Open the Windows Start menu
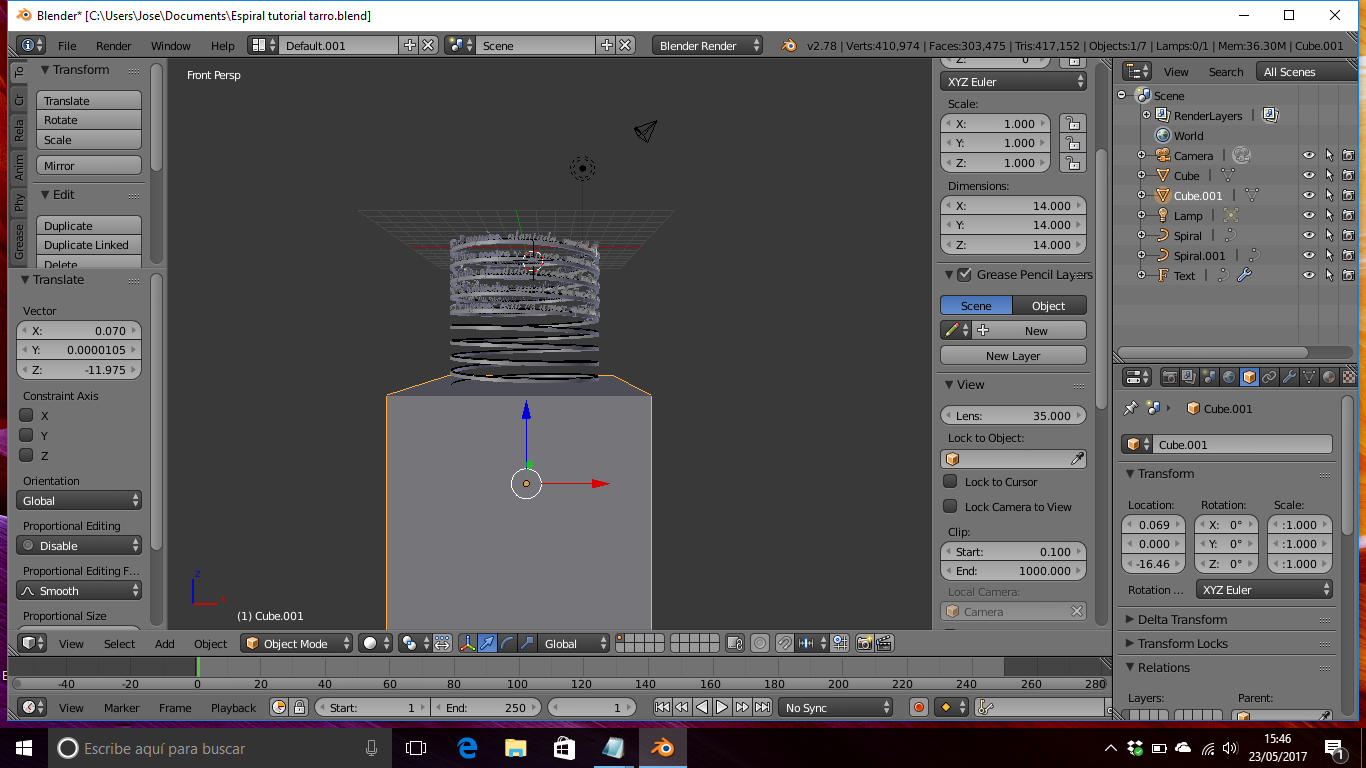The width and height of the screenshot is (1366, 768). pos(24,747)
